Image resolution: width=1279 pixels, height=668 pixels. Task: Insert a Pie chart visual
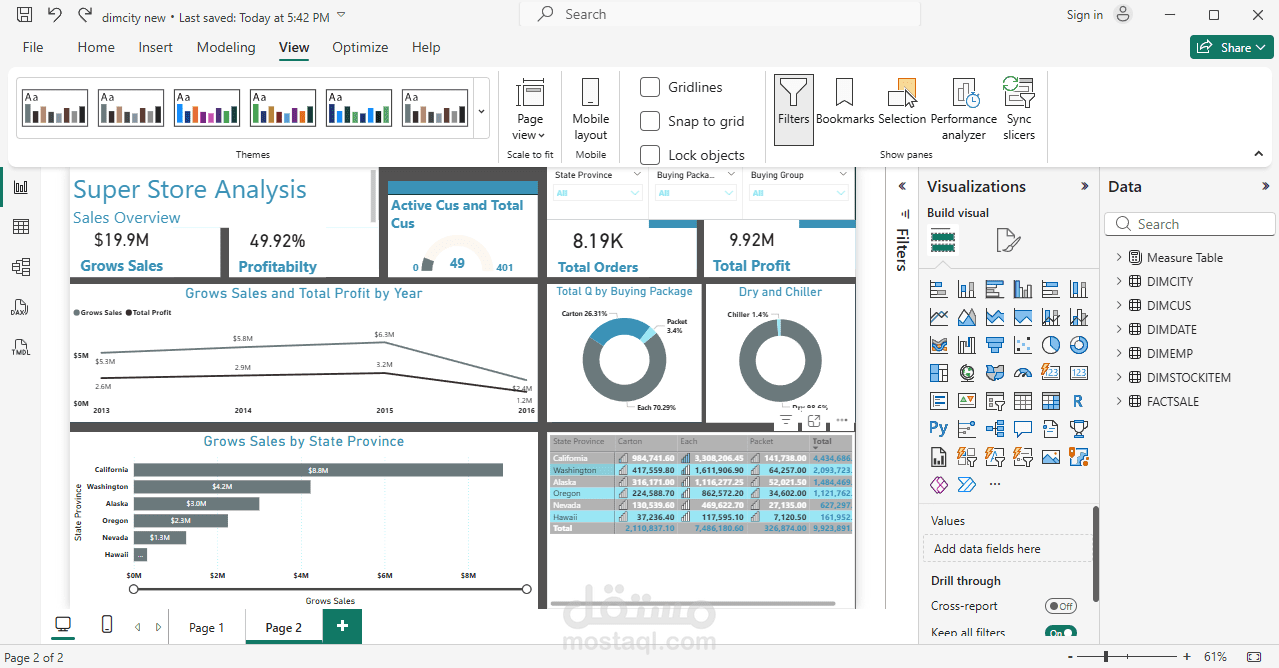tap(1050, 345)
